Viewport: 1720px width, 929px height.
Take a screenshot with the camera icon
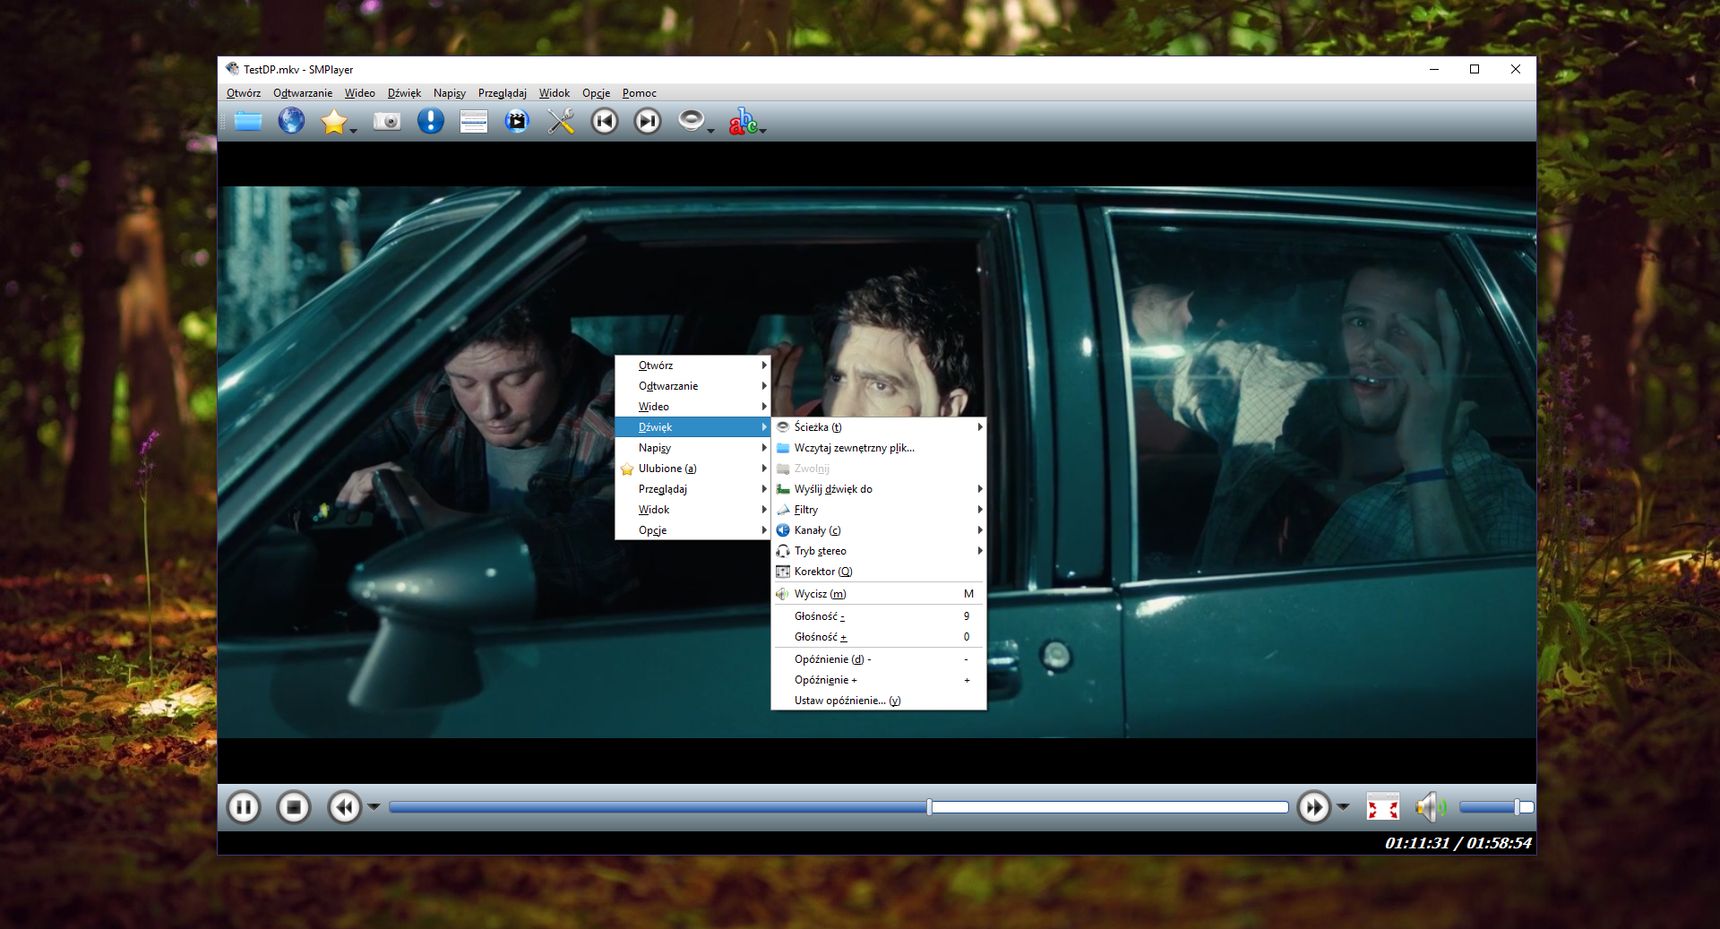click(387, 122)
